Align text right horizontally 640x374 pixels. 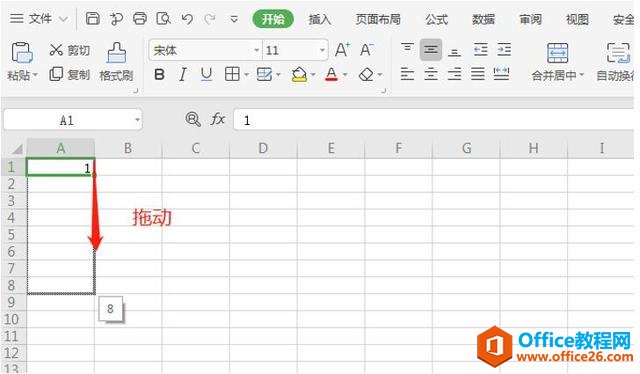click(454, 74)
